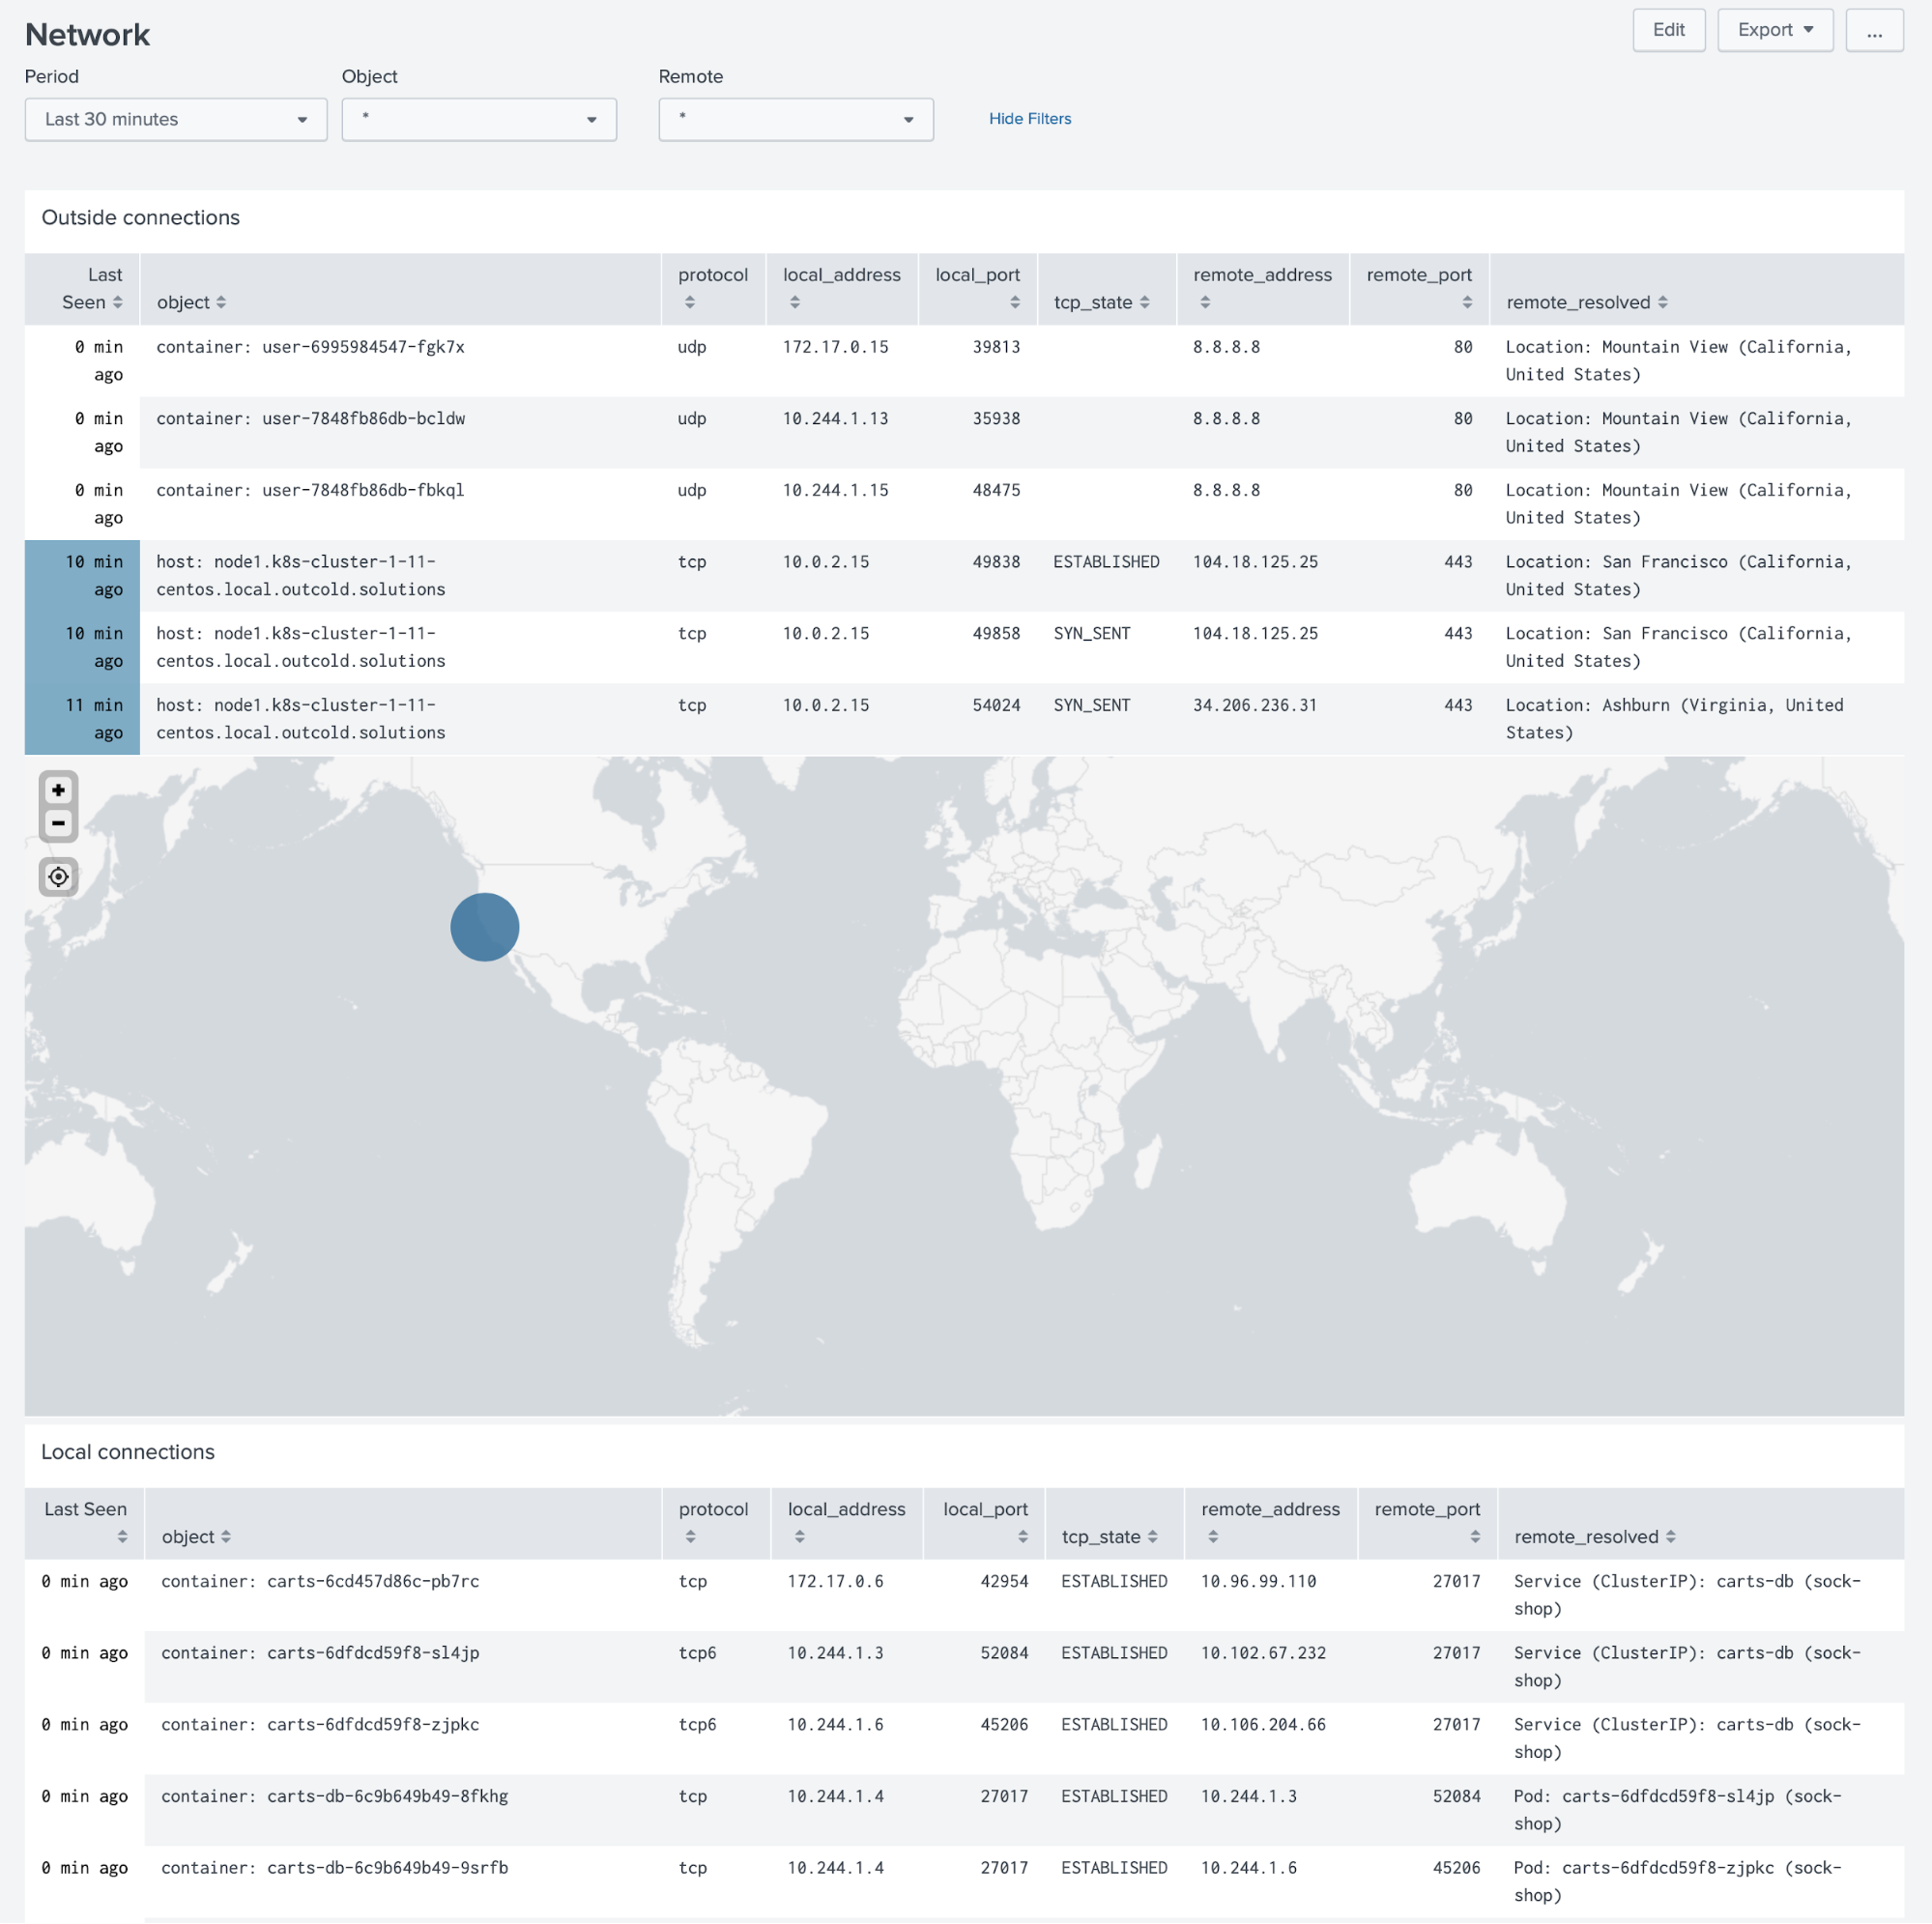Click the Outside connections panel title
This screenshot has height=1924, width=1932.
pos(140,218)
